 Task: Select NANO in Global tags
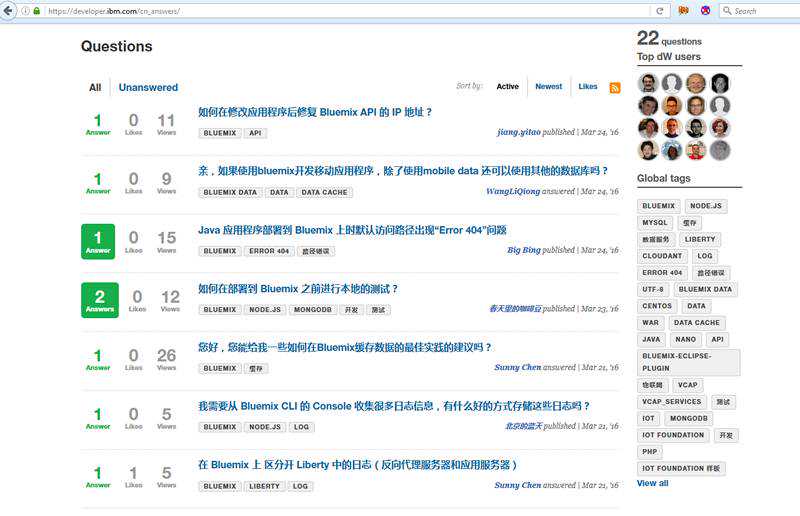coord(686,339)
